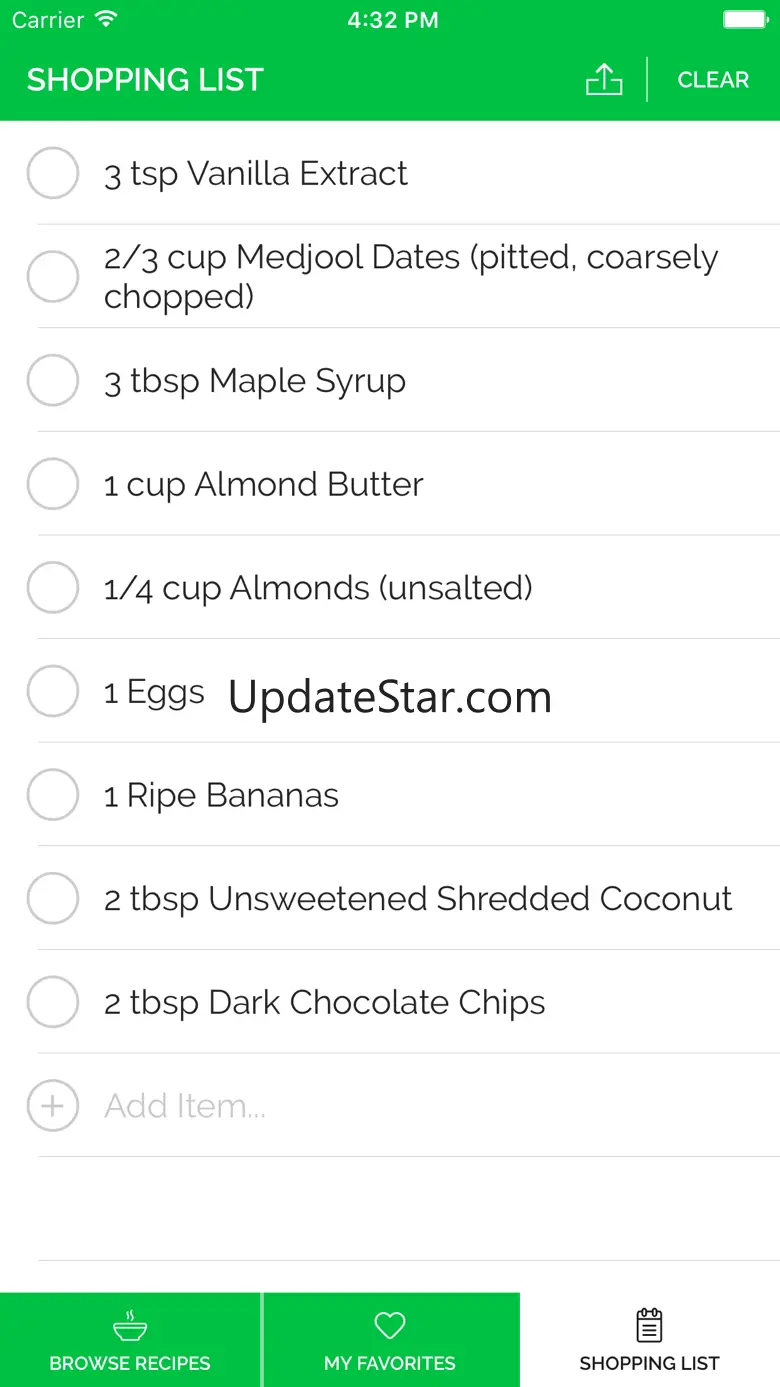Tap the Shopping List header title
Screen dimensions: 780x1387
(145, 80)
